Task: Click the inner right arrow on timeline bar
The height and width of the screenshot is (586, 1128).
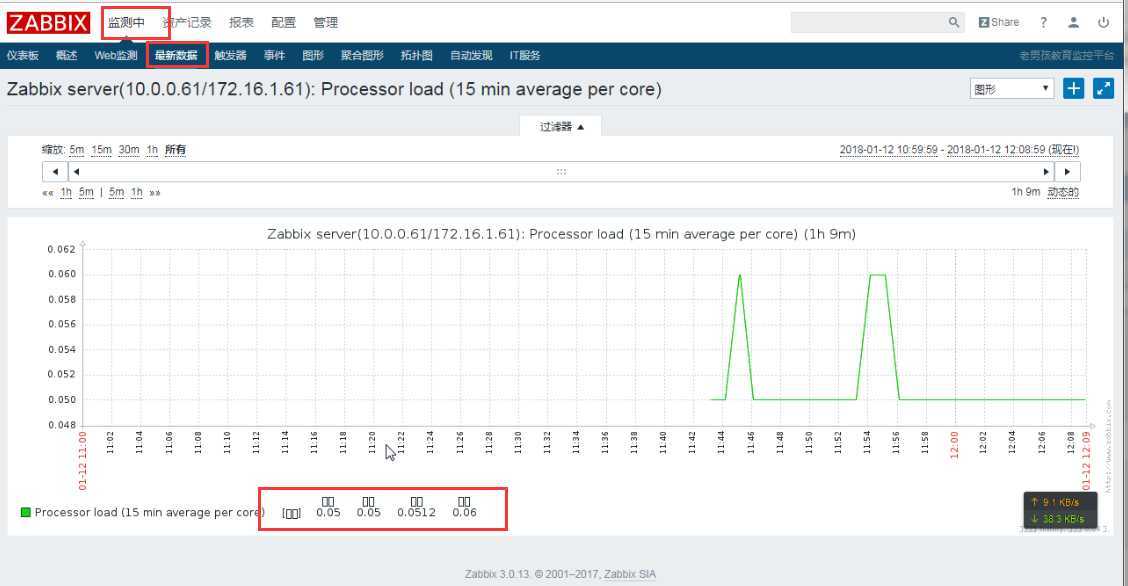Action: (x=1047, y=172)
